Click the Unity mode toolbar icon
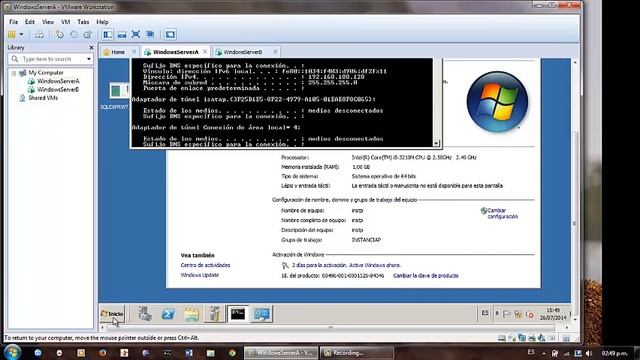The width and height of the screenshot is (640, 360). [150, 35]
